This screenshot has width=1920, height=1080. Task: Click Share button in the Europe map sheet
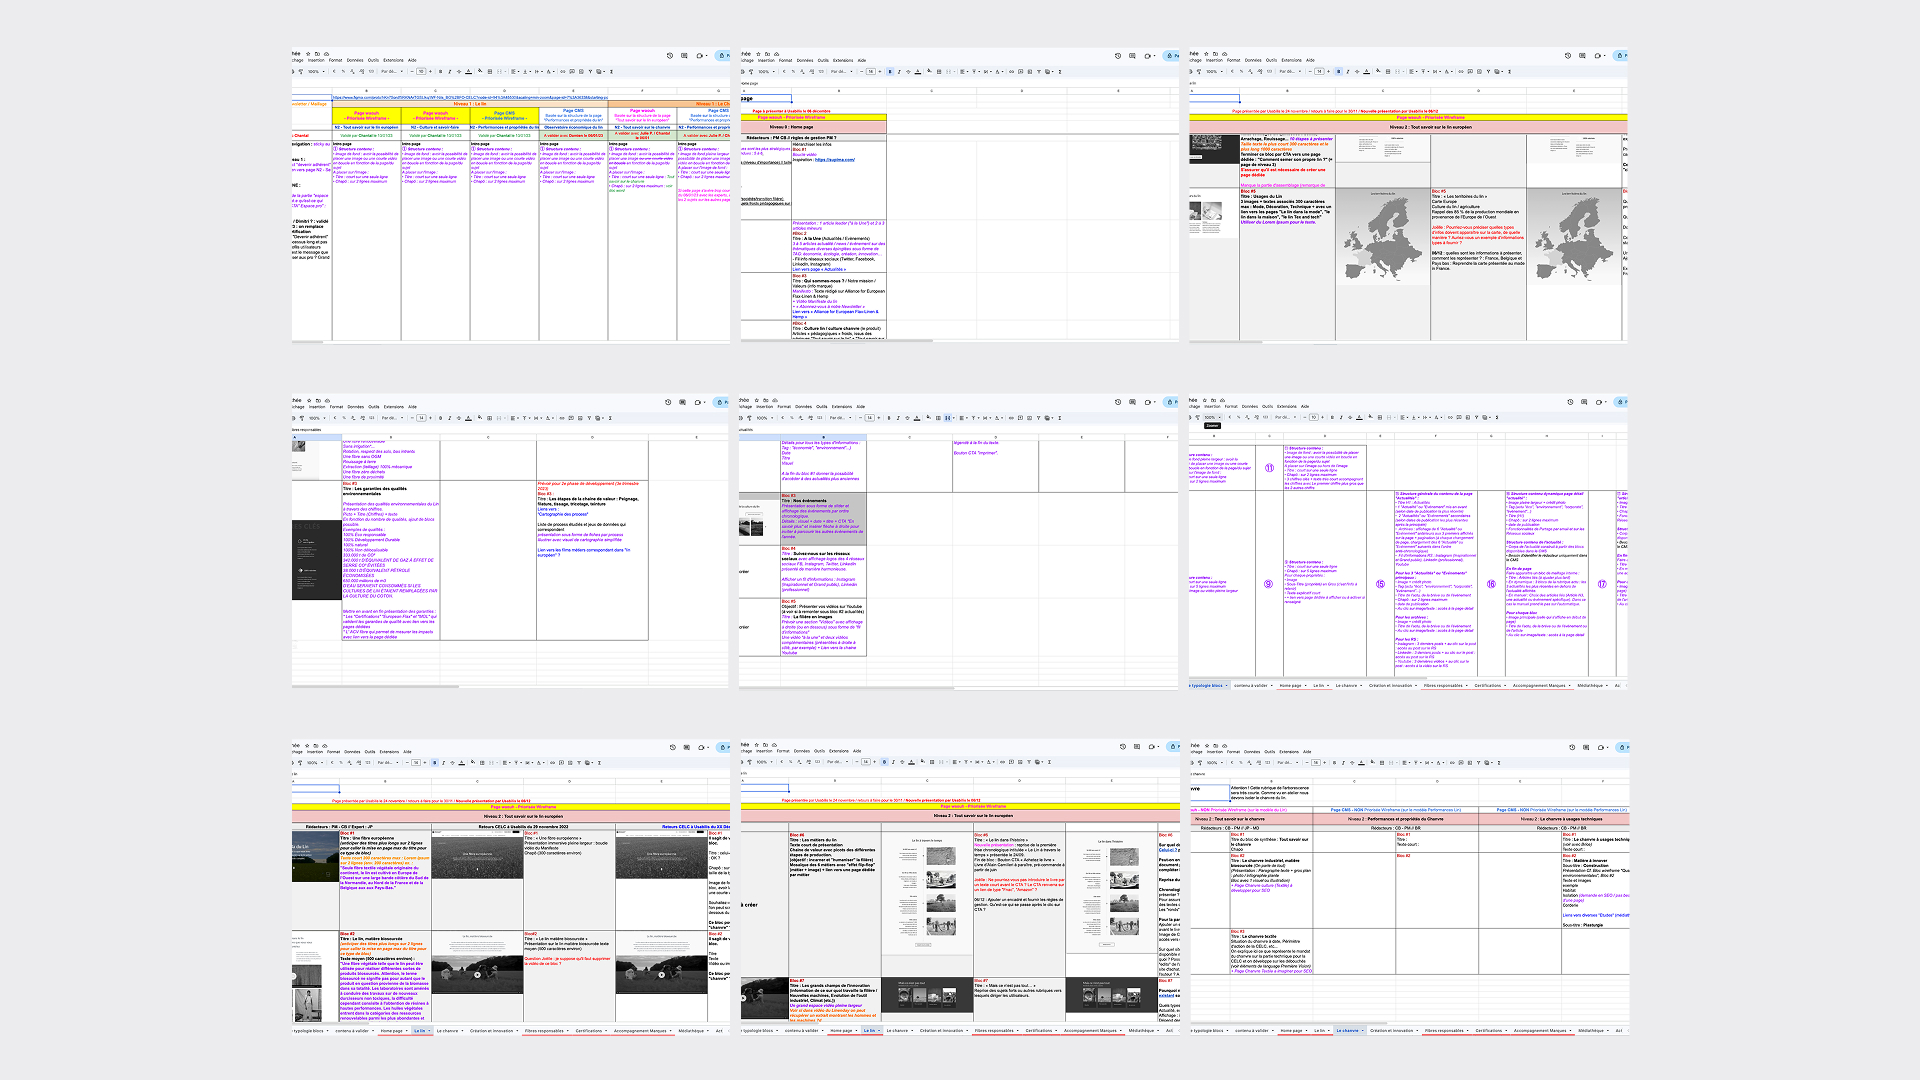pos(1622,55)
